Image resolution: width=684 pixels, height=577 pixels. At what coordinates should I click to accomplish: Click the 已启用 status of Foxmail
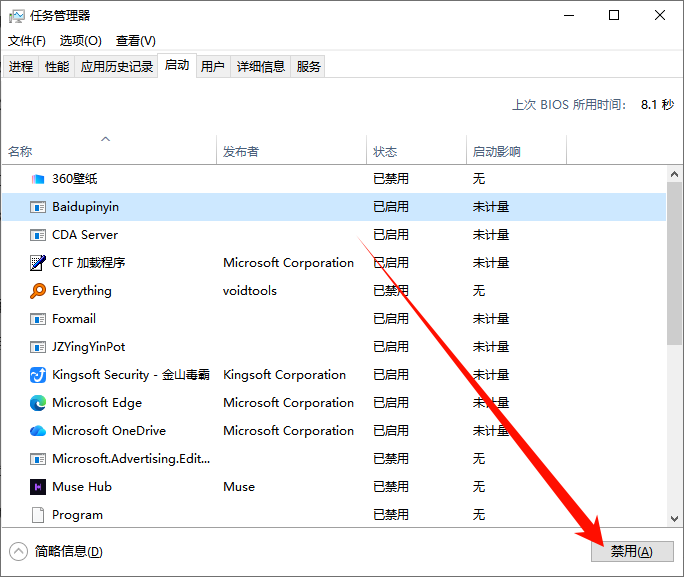[391, 319]
